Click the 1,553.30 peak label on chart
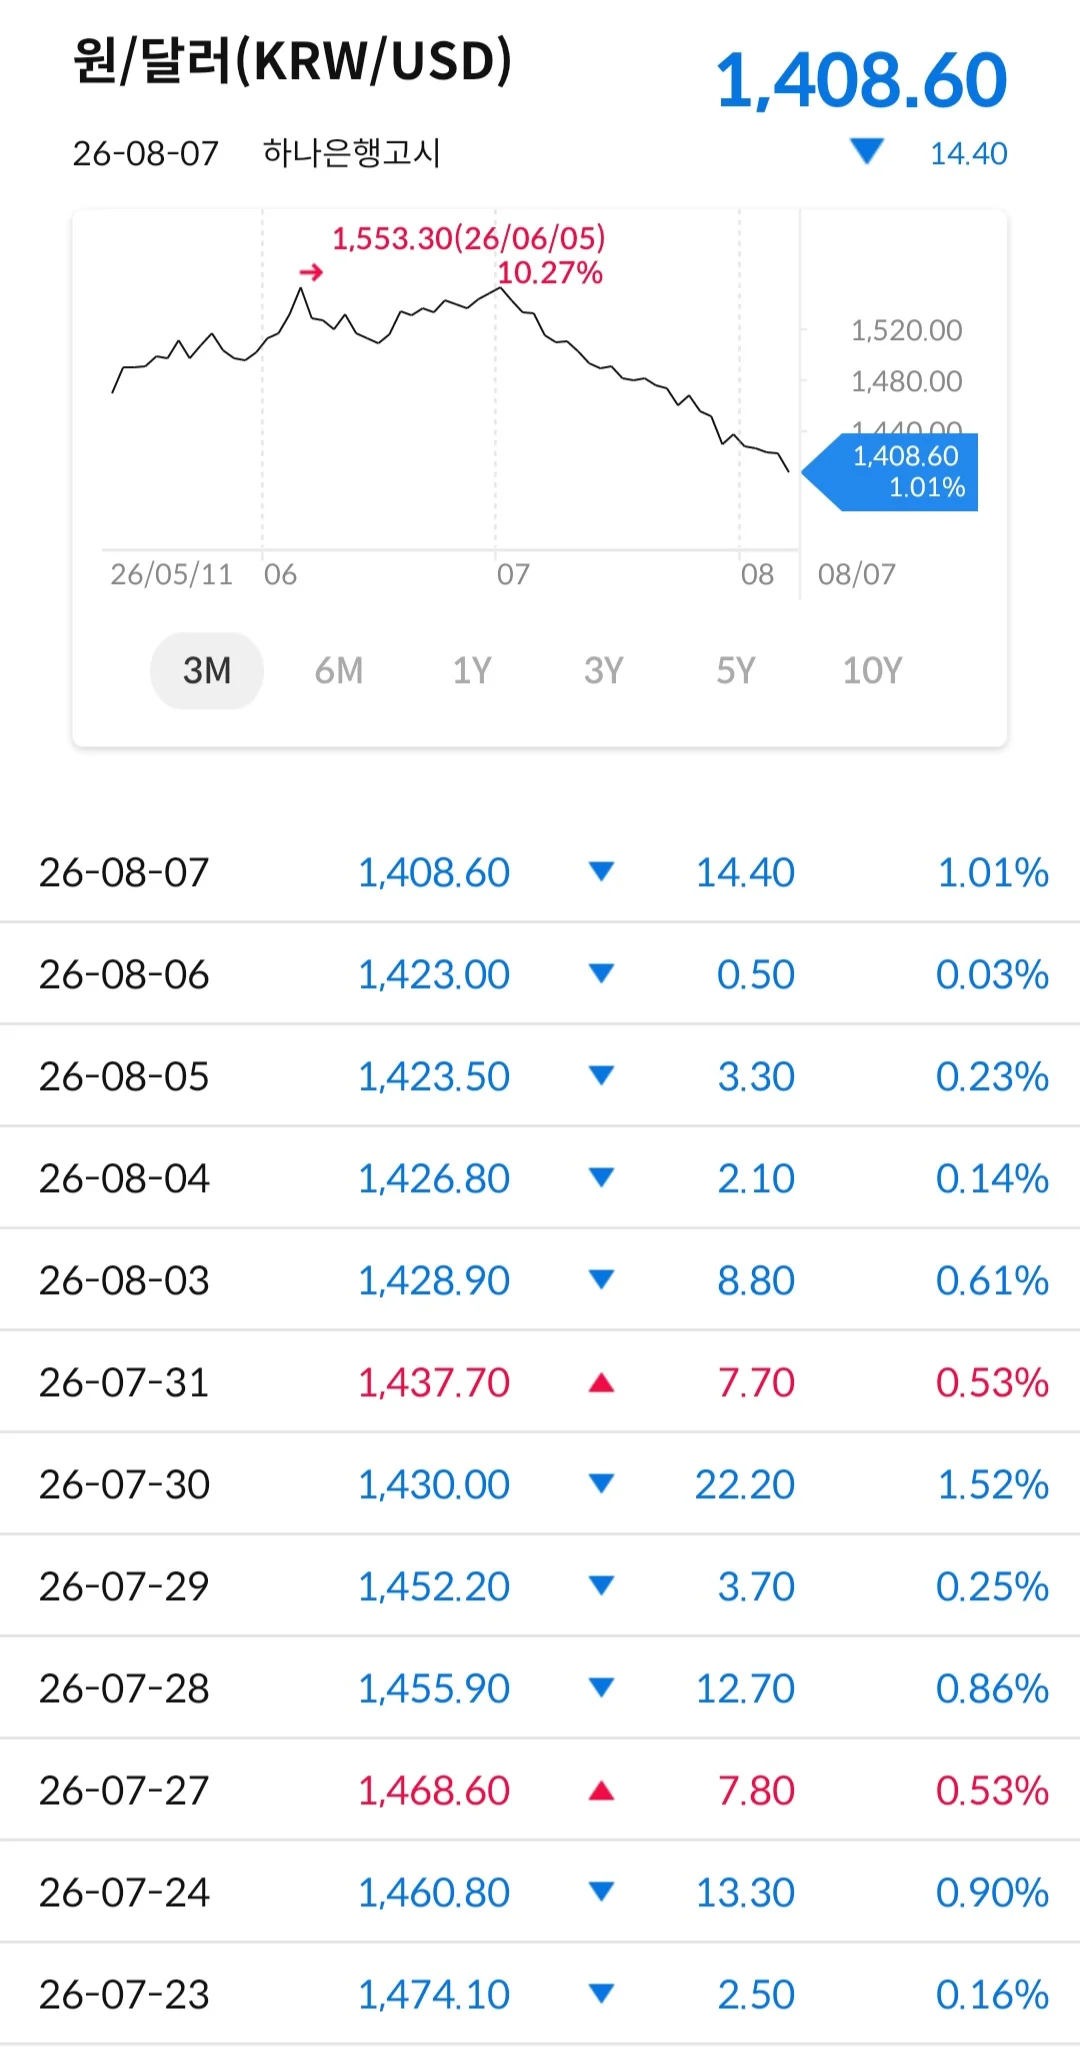The height and width of the screenshot is (2066, 1080). [x=469, y=238]
